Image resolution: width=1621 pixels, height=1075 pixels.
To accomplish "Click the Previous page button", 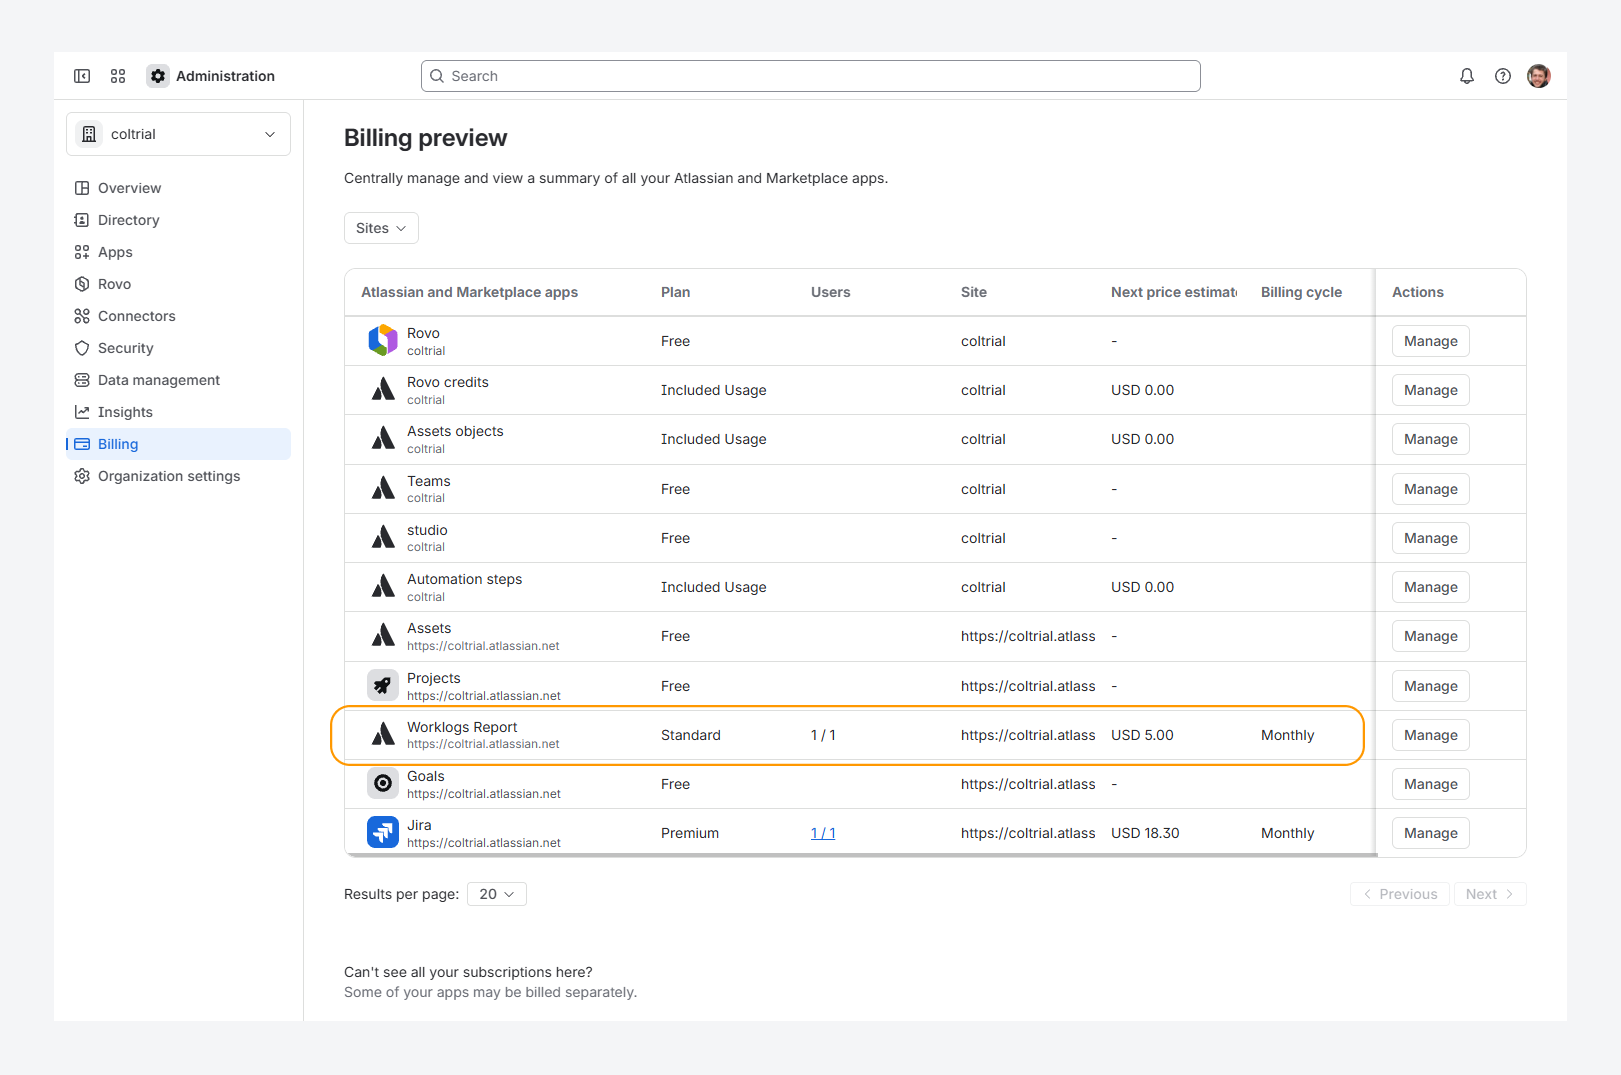I will coord(1400,894).
